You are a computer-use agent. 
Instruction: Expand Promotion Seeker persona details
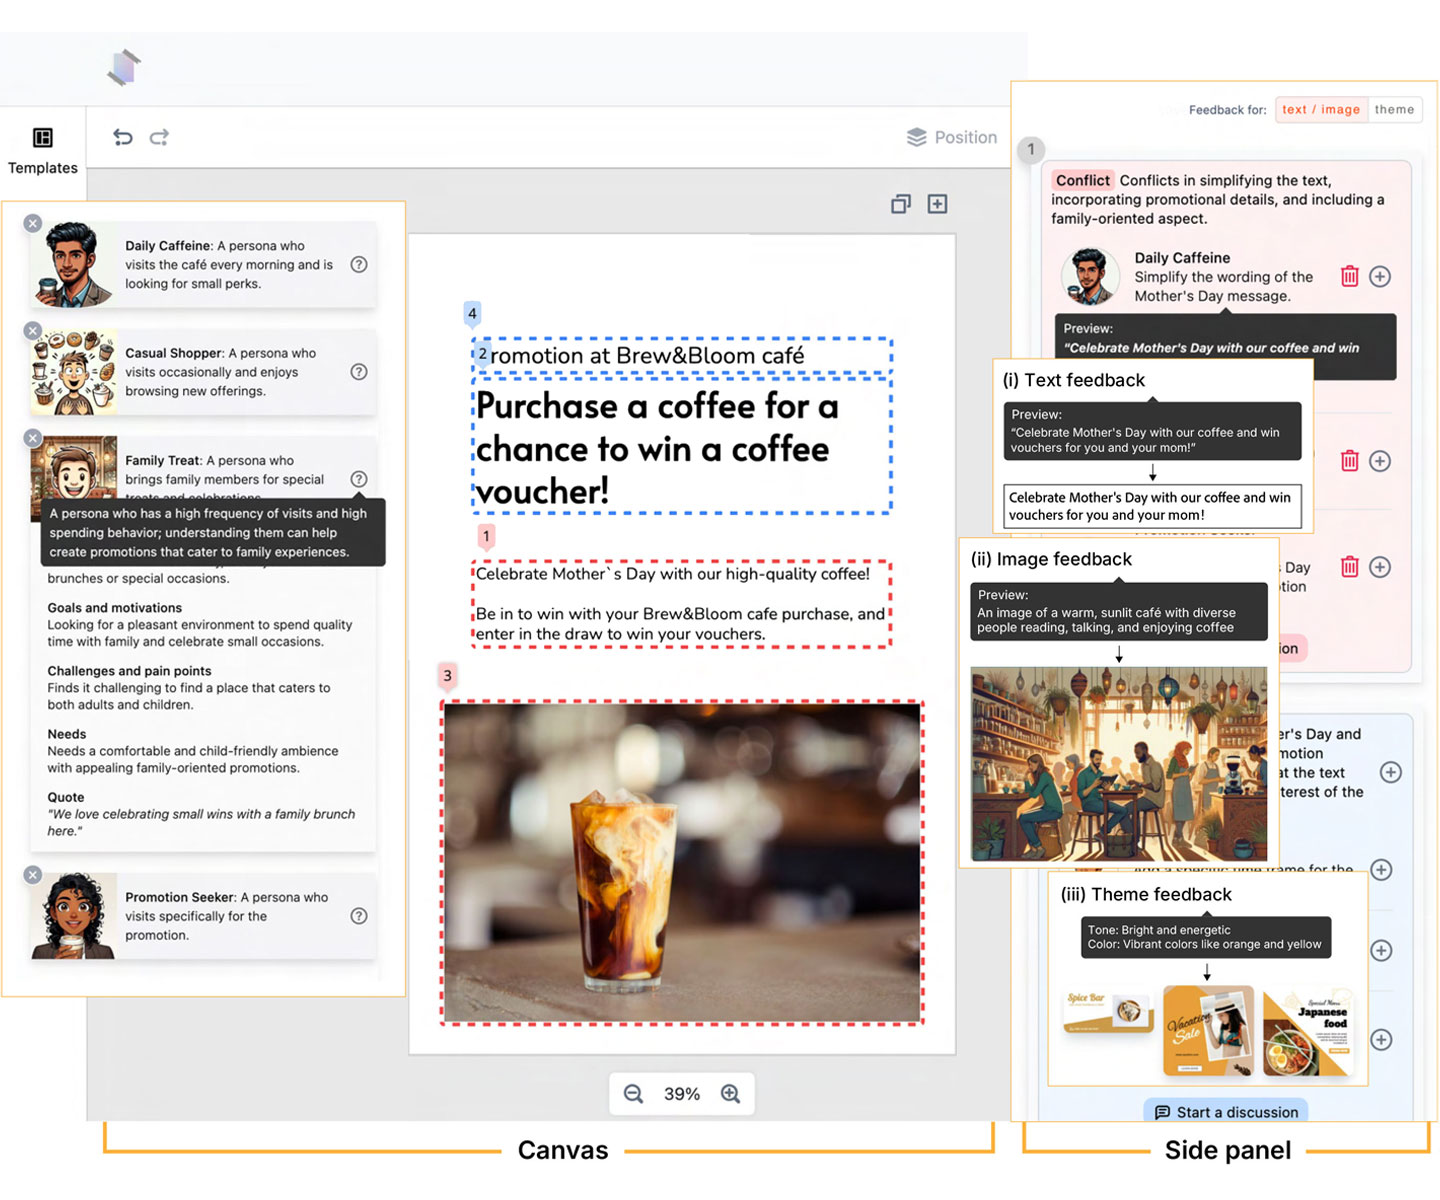click(359, 916)
